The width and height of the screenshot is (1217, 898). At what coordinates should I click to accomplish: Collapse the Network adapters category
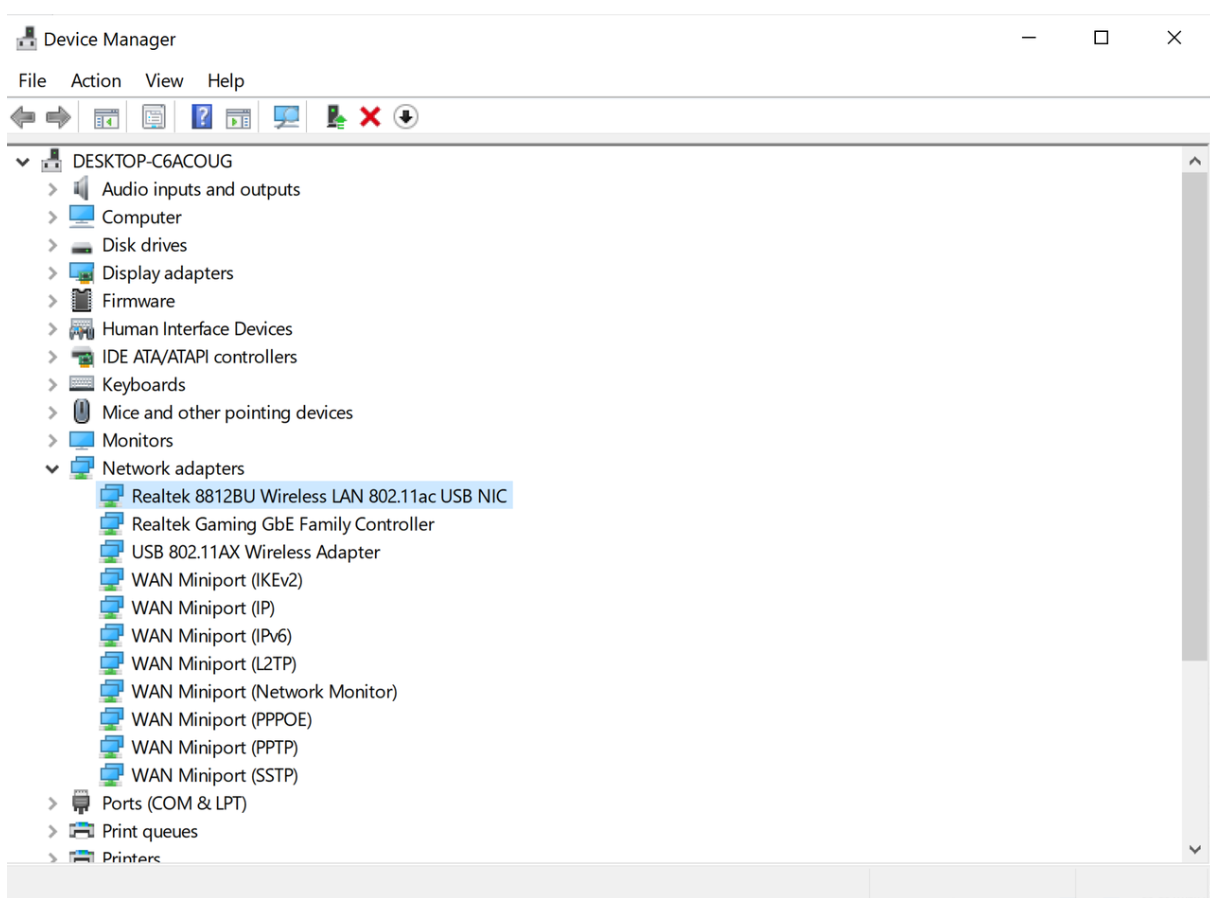pyautogui.click(x=52, y=469)
